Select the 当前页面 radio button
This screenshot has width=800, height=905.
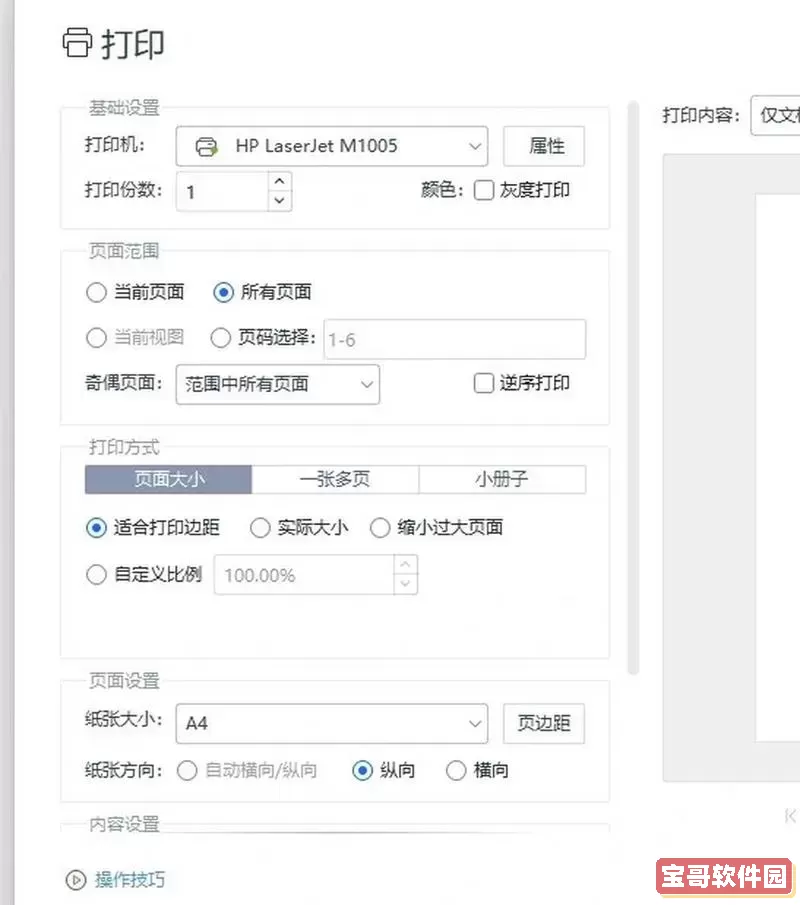(x=96, y=292)
